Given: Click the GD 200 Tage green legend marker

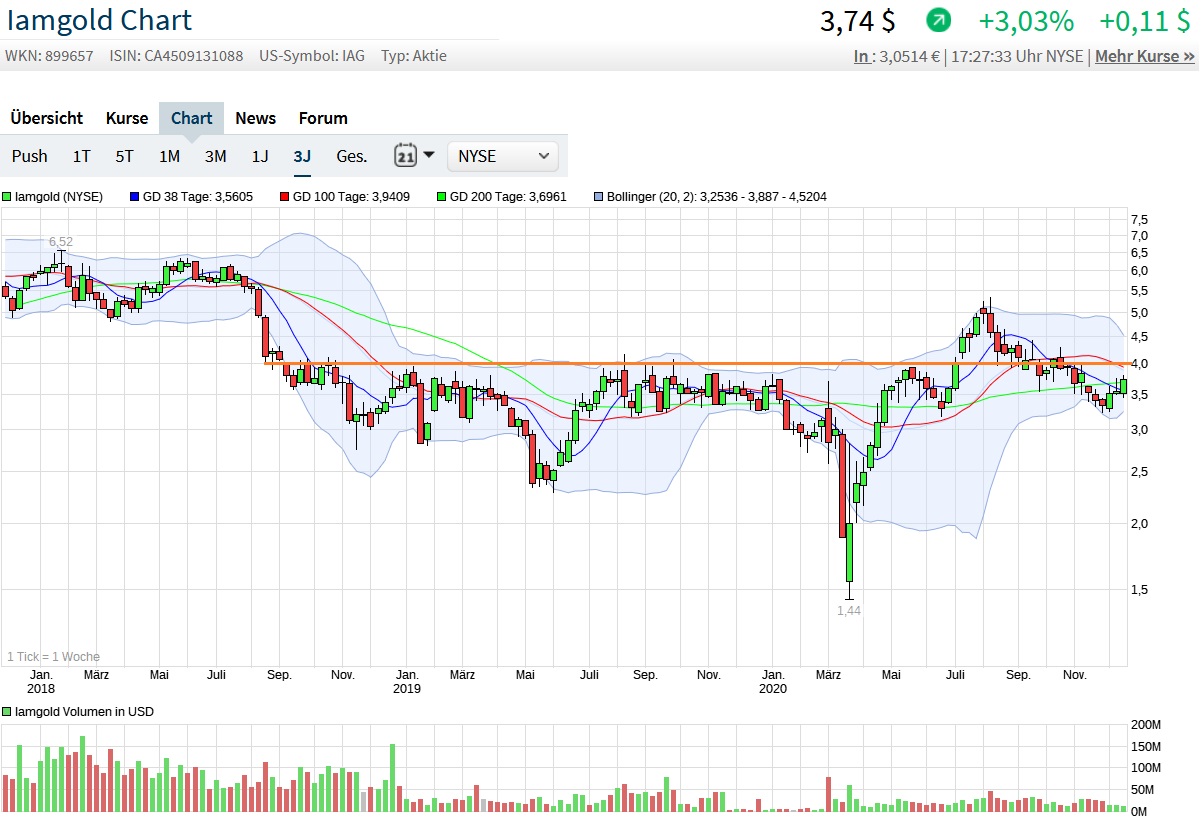Looking at the screenshot, I should (442, 197).
